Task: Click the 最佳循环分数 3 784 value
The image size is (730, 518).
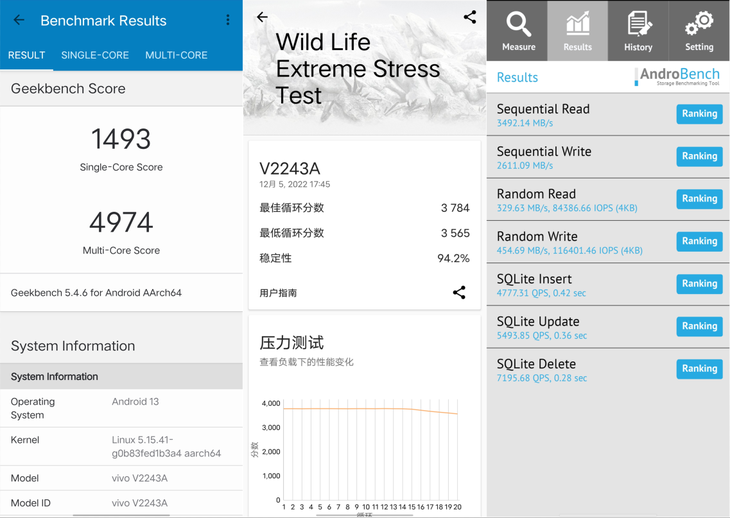Action: [x=455, y=208]
